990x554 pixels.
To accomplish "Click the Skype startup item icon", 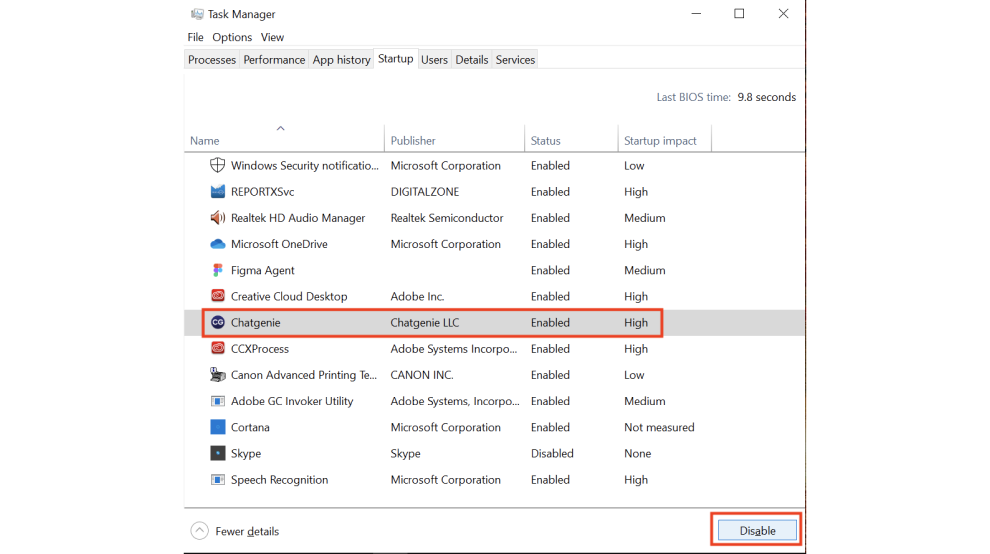I will pos(217,454).
